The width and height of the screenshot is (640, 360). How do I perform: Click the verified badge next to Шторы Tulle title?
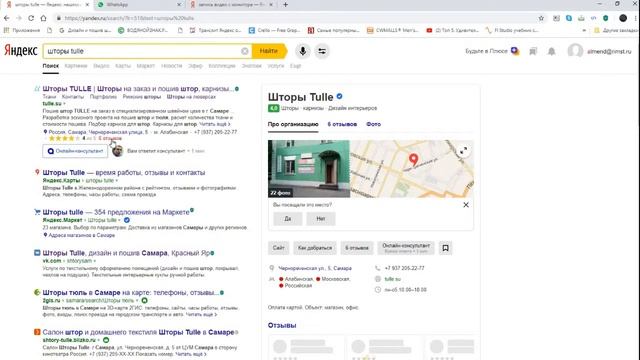tap(339, 97)
